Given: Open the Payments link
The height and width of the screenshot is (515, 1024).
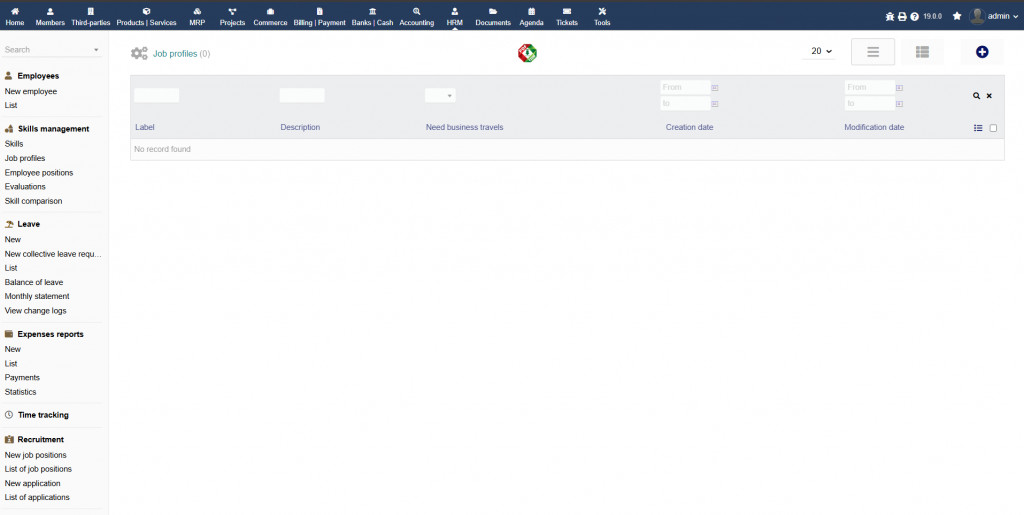Looking at the screenshot, I should (22, 377).
